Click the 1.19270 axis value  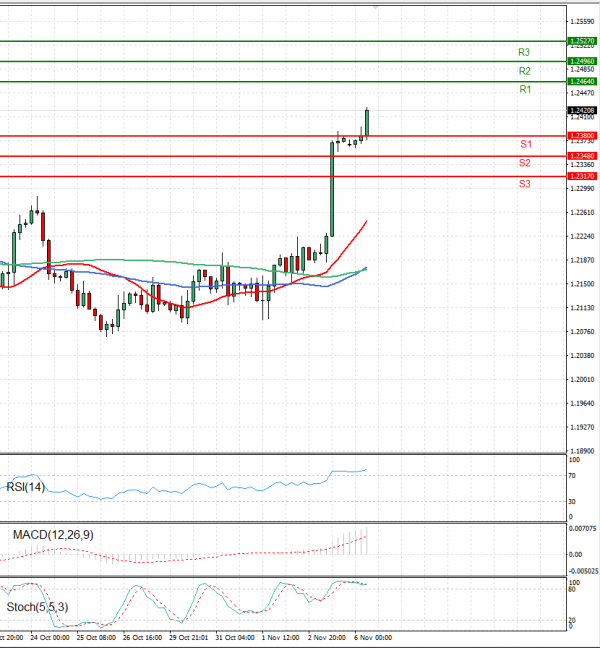click(x=582, y=427)
